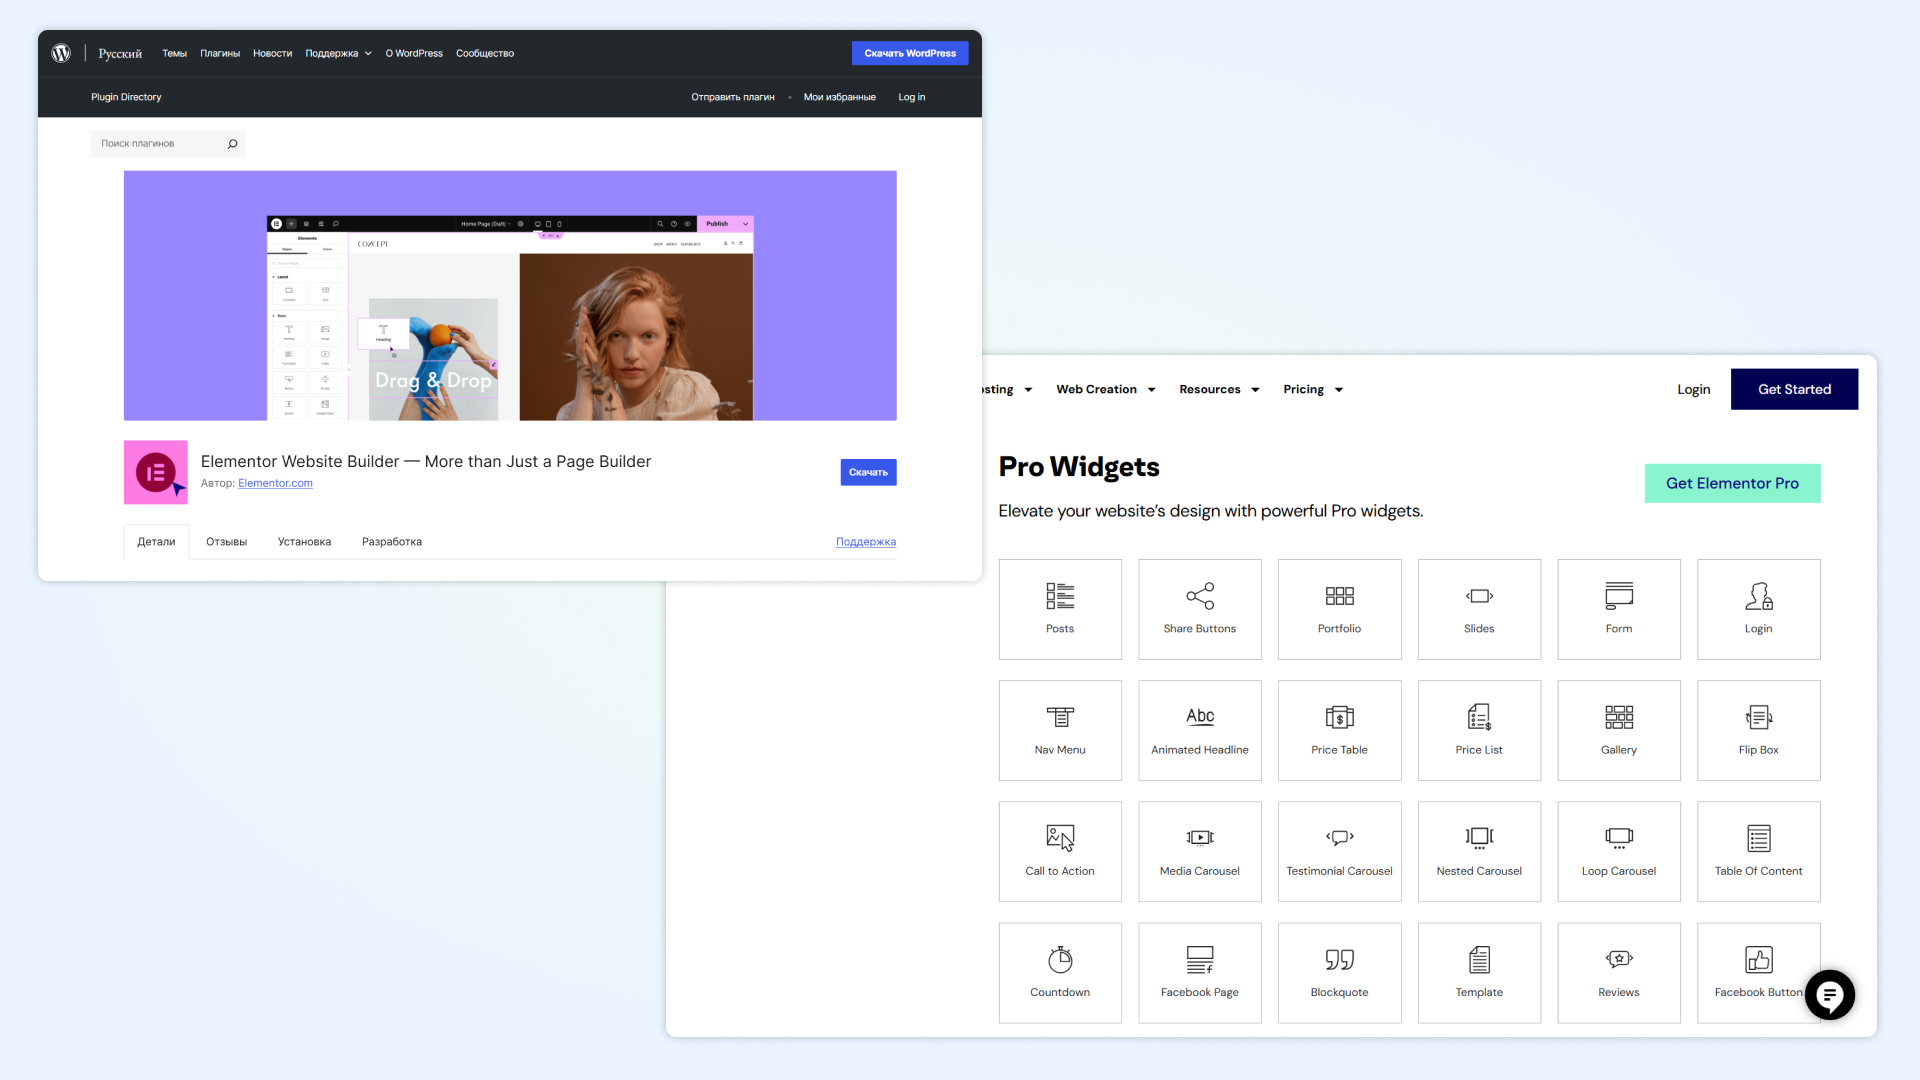The height and width of the screenshot is (1080, 1920).
Task: Open the Media Carousel widget icon
Action: pyautogui.click(x=1200, y=838)
